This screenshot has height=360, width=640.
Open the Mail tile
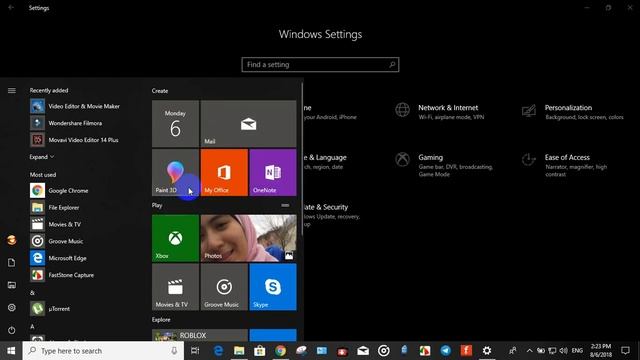(249, 124)
